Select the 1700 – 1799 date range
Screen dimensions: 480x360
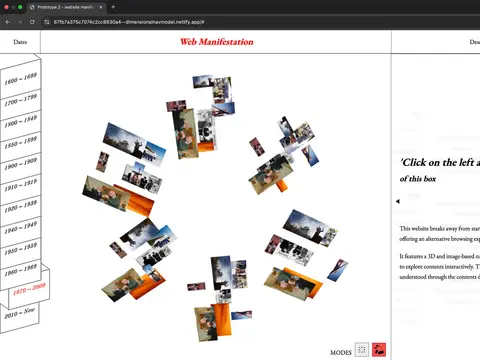coord(21,99)
